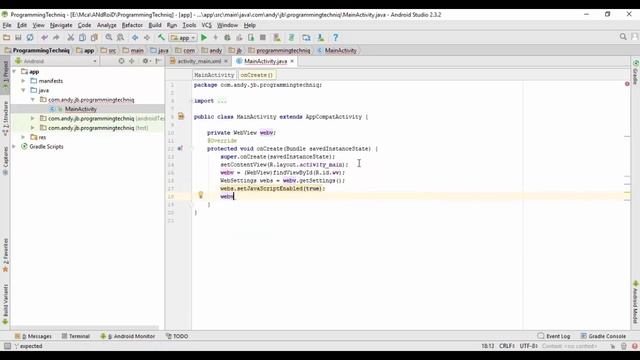640x360 pixels.
Task: Open the TODO tool window
Action: coord(177,336)
